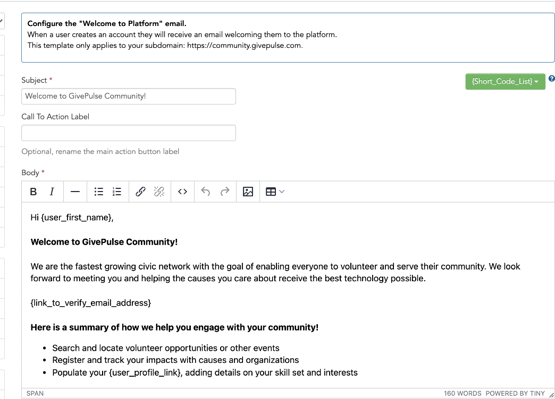Open the Short_Code_List dropdown

coord(505,81)
